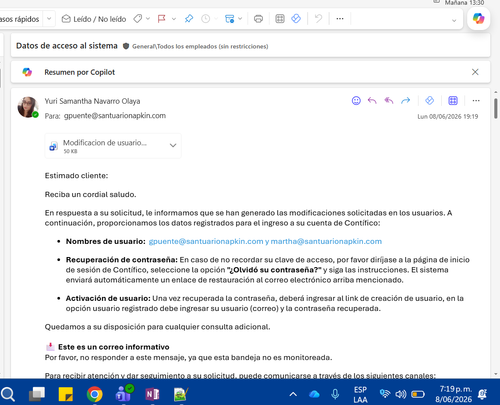Open apps grid icon in message header
This screenshot has height=405, width=500.
click(x=453, y=100)
